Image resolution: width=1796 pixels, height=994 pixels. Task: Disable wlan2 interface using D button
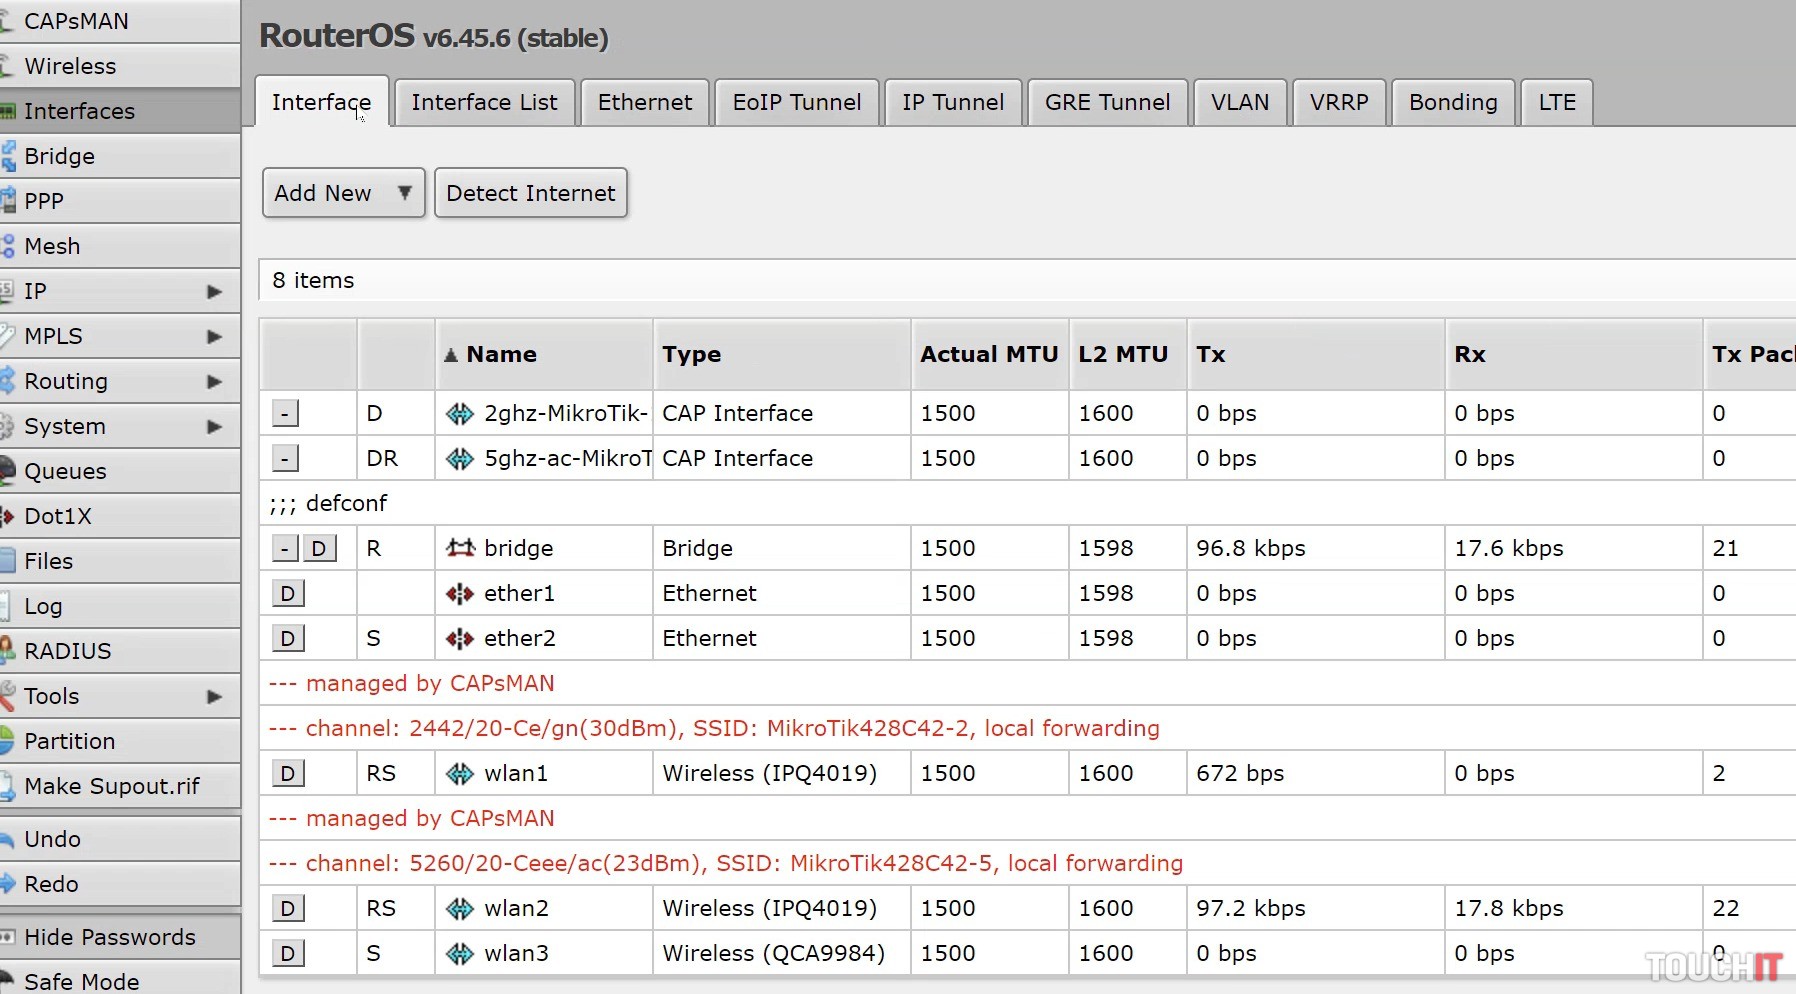[288, 909]
